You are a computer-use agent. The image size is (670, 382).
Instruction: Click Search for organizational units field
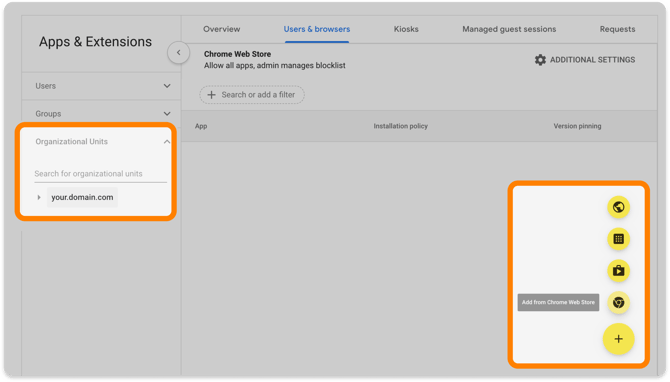tap(100, 173)
